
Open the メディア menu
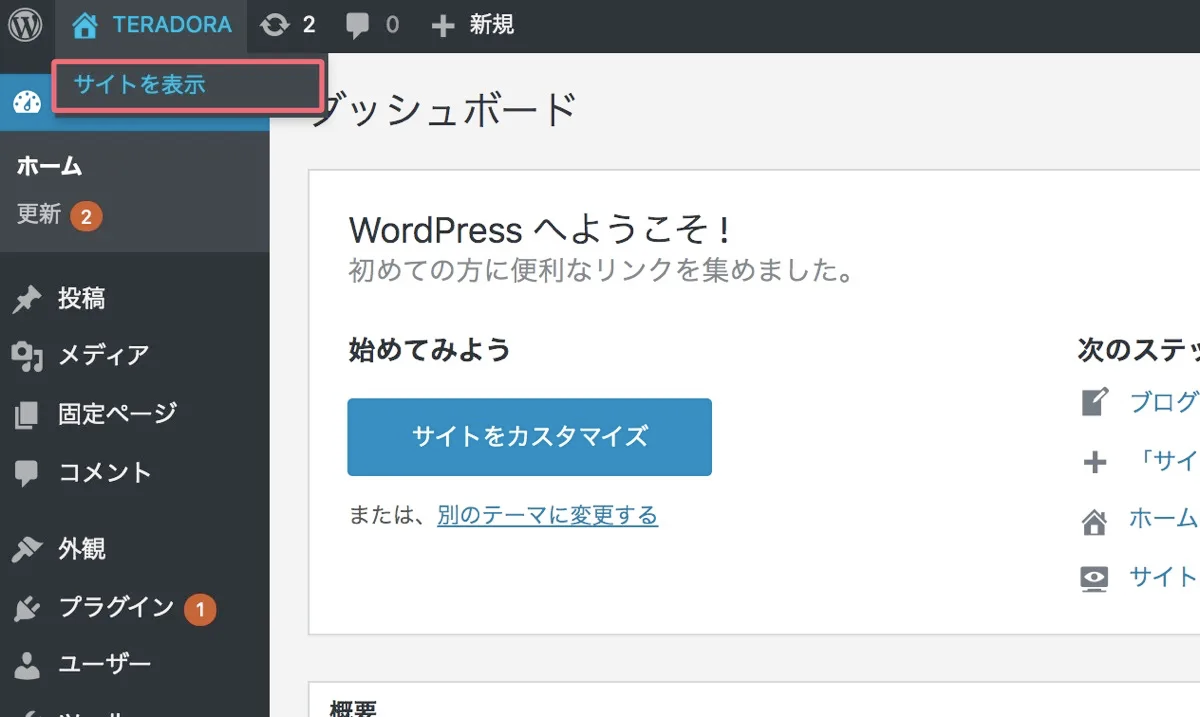point(104,355)
